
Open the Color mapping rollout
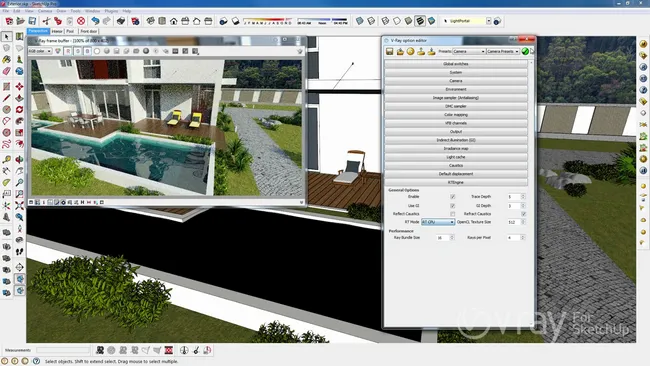tap(456, 115)
